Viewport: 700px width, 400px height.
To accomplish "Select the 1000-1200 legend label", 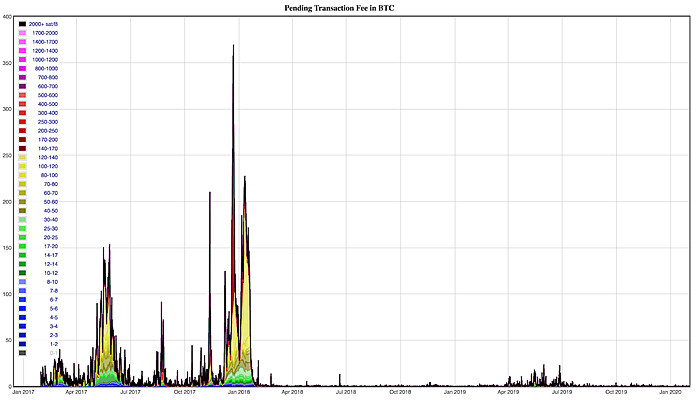I will (45, 60).
